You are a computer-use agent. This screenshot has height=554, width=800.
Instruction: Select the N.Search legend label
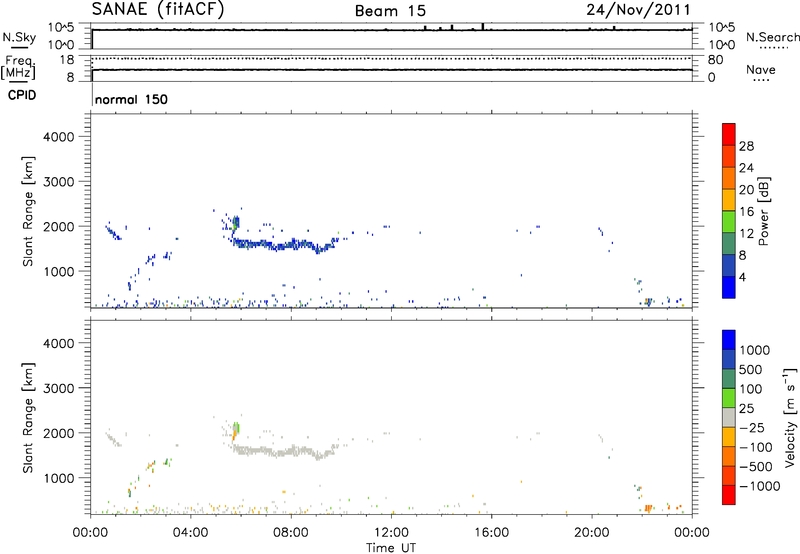click(x=772, y=37)
